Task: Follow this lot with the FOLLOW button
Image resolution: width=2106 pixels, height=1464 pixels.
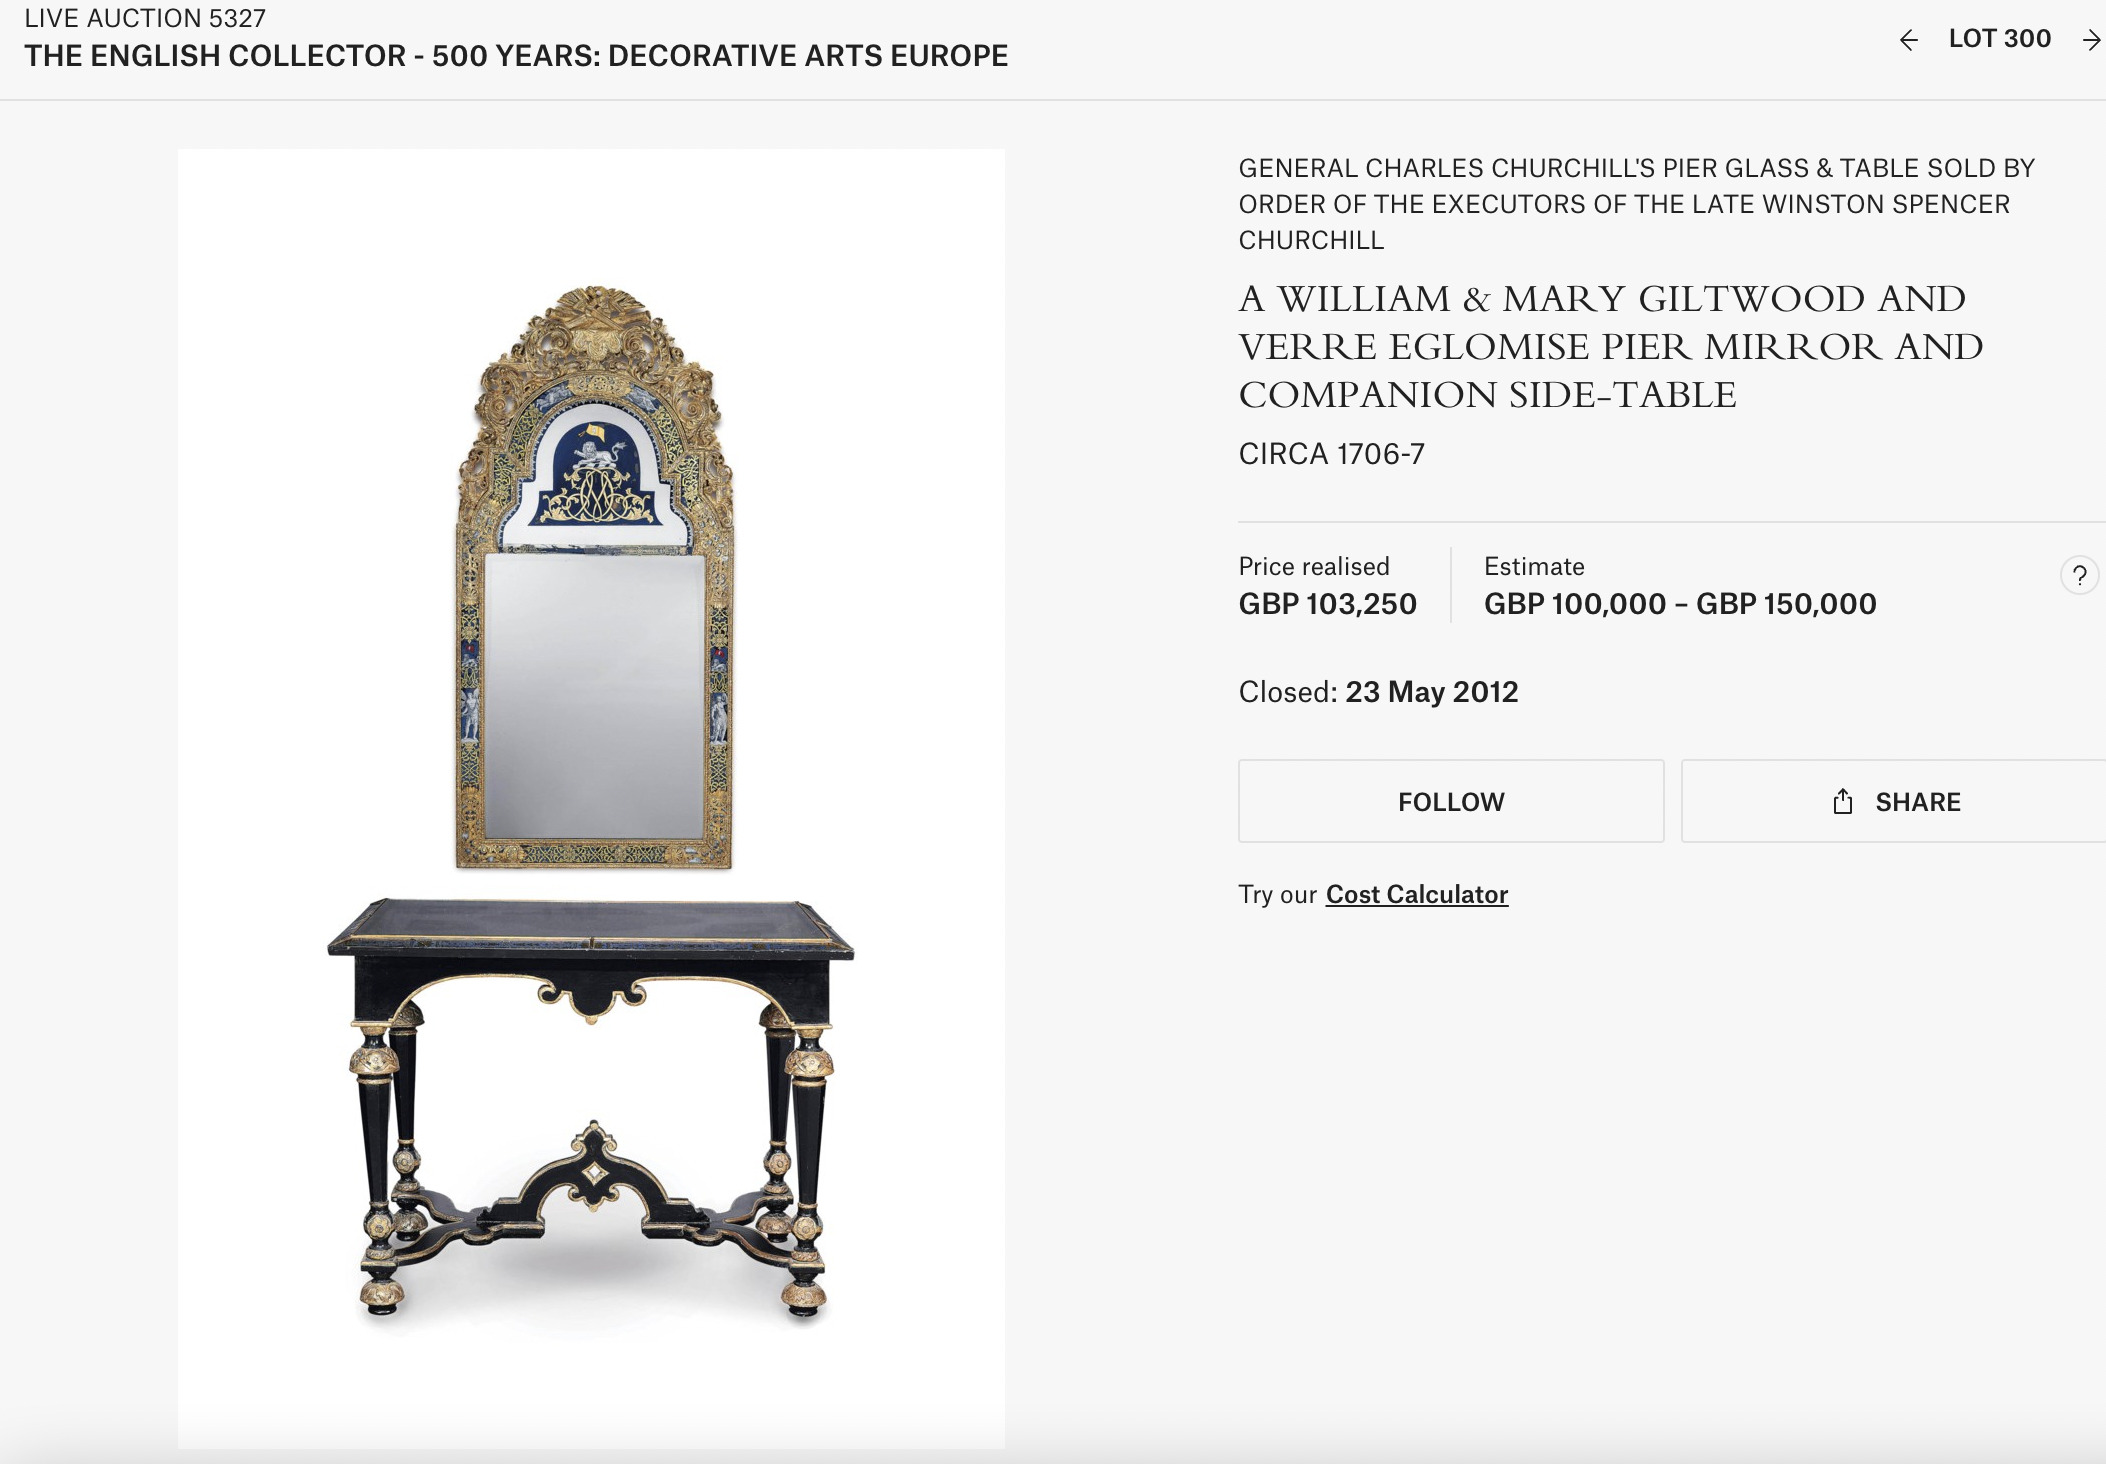Action: [x=1451, y=801]
